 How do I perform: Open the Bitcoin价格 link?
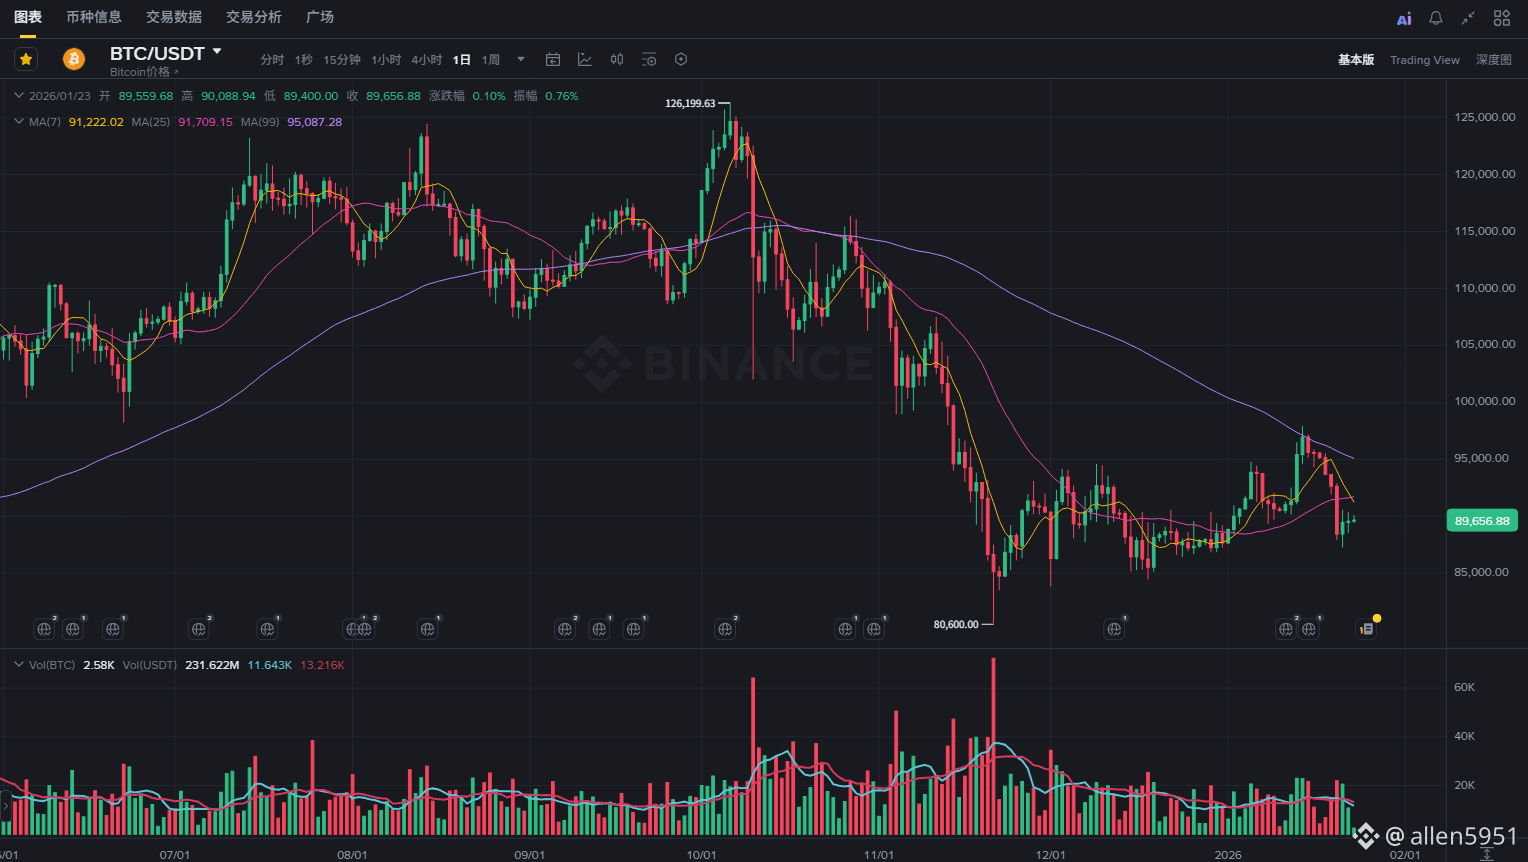coord(144,72)
